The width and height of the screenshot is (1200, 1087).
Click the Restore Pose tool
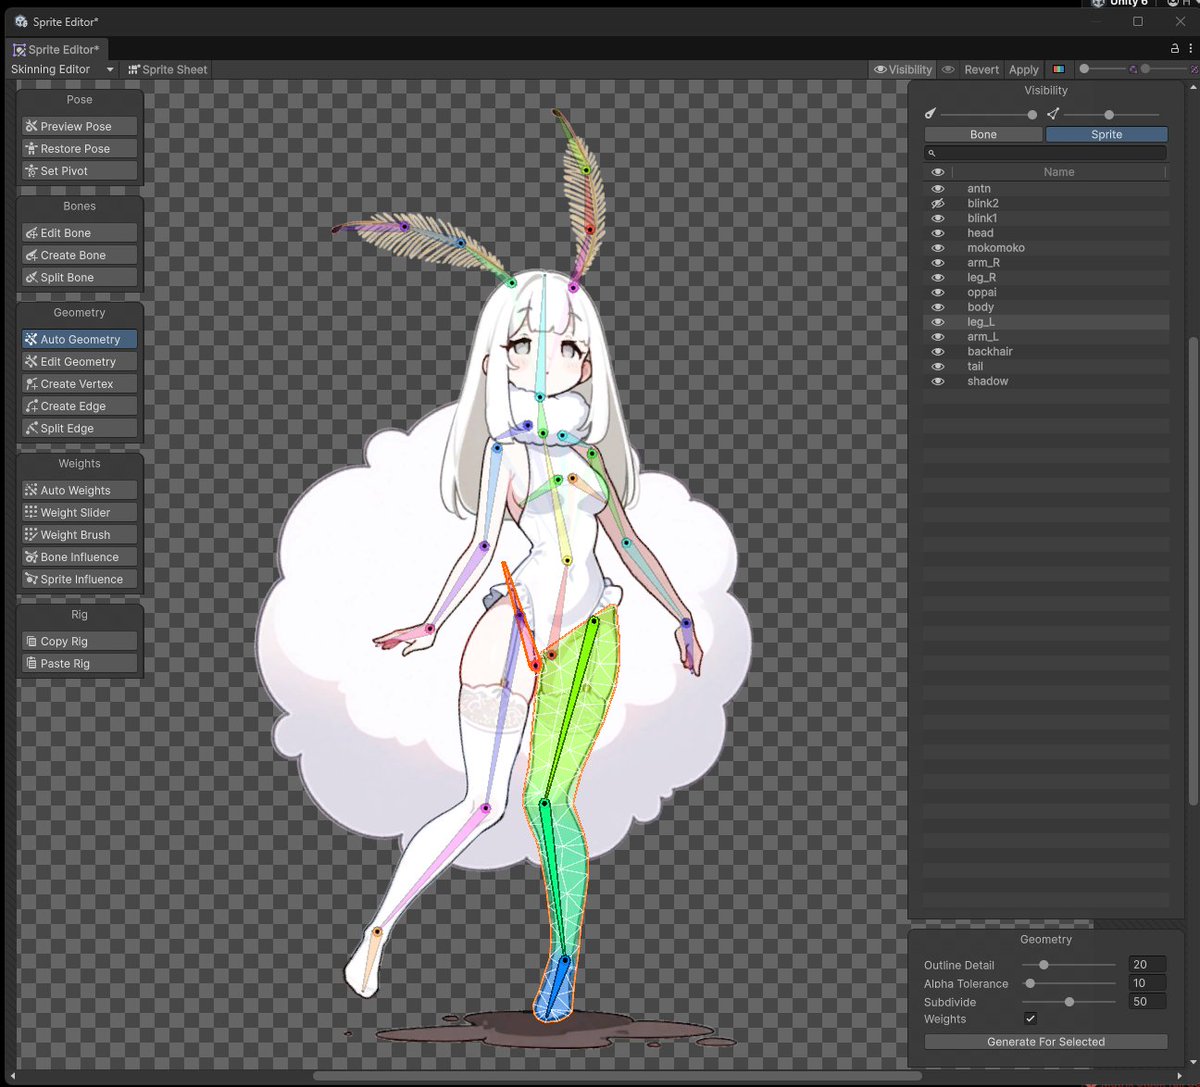tap(80, 148)
